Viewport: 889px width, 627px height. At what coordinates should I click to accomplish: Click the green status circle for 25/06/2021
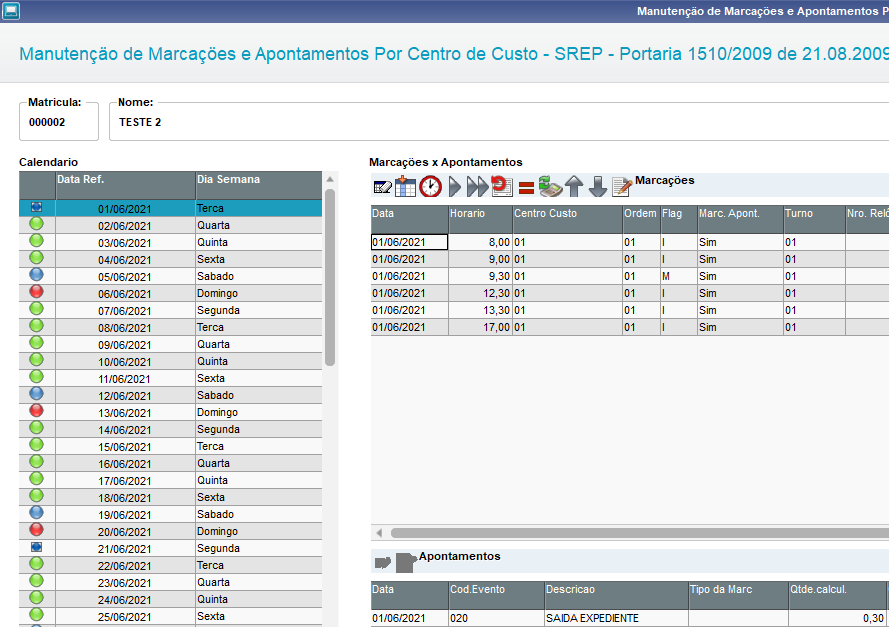coord(36,615)
